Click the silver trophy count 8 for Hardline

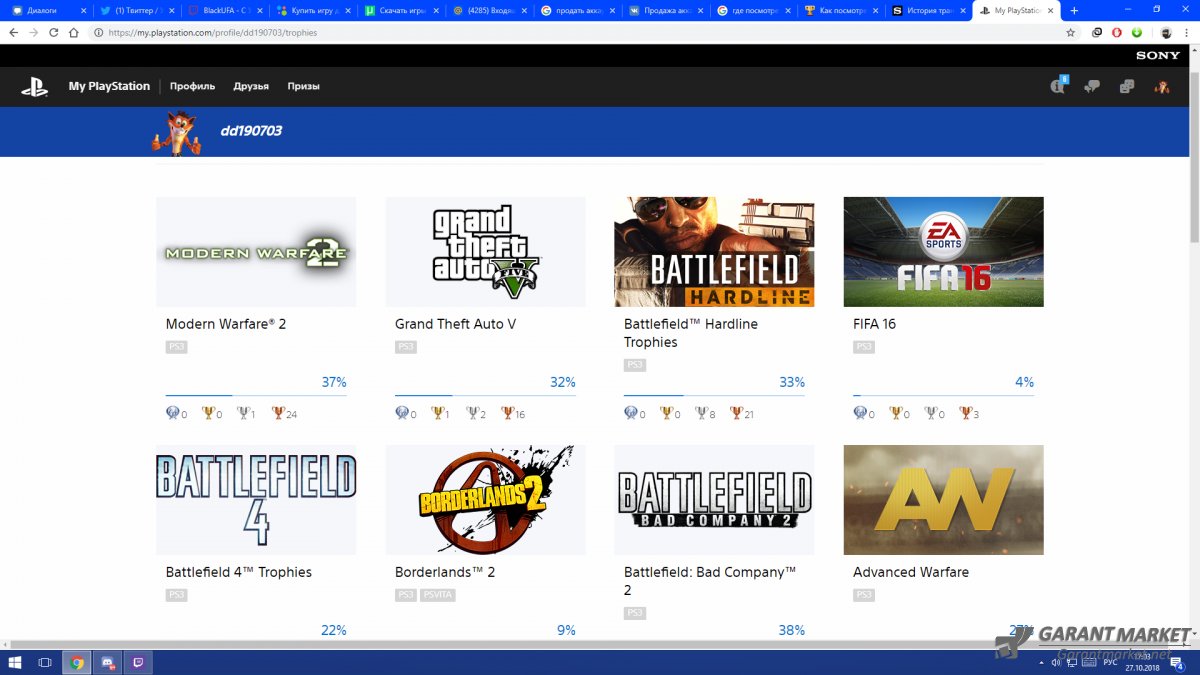tap(711, 414)
